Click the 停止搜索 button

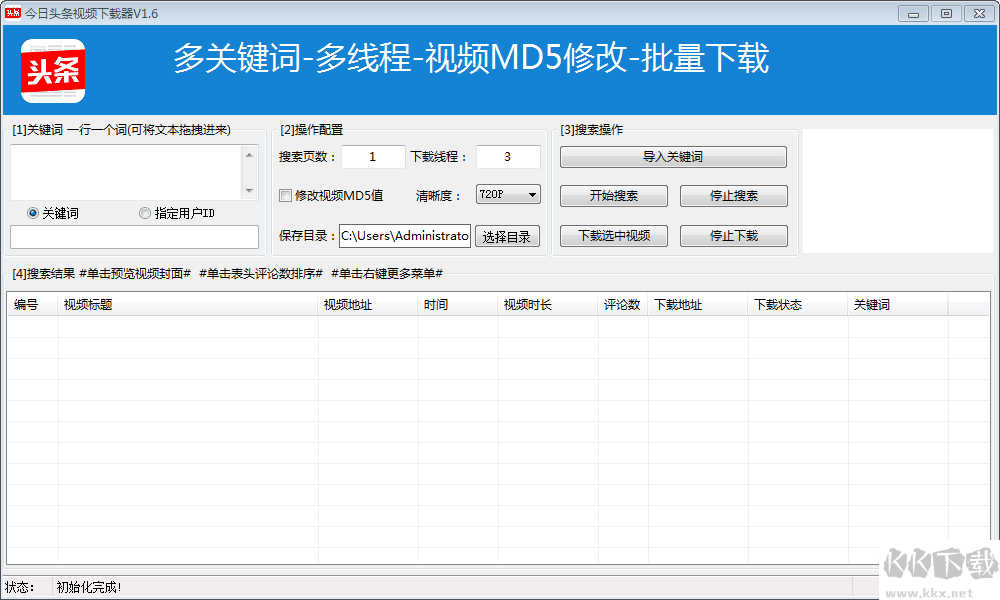click(x=734, y=195)
